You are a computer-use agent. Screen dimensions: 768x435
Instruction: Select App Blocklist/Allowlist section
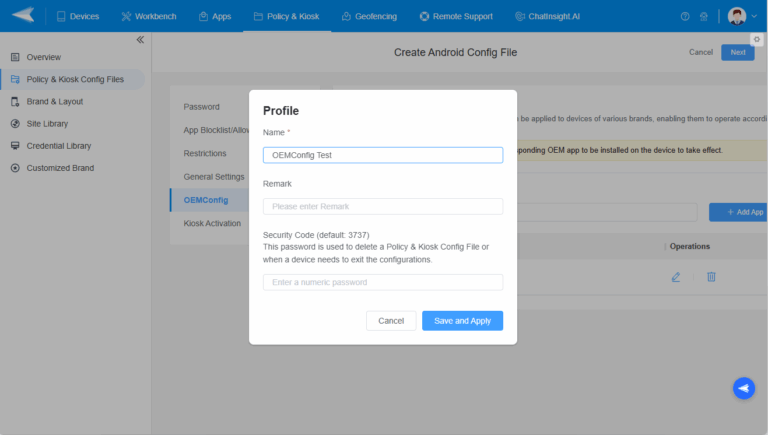click(216, 130)
